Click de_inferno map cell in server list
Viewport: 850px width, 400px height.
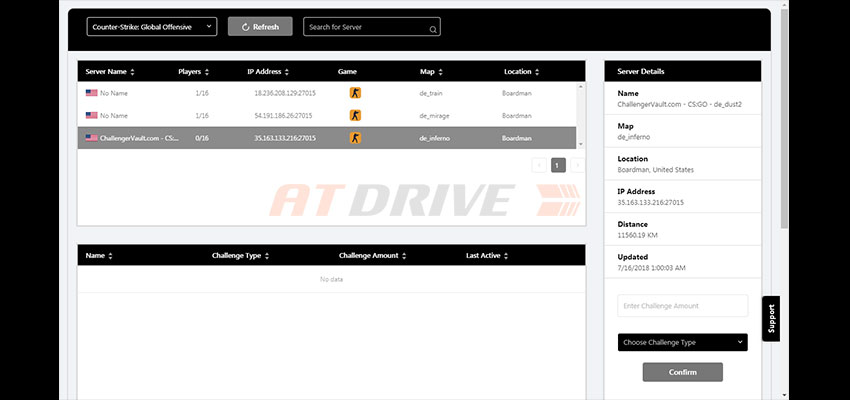point(434,138)
